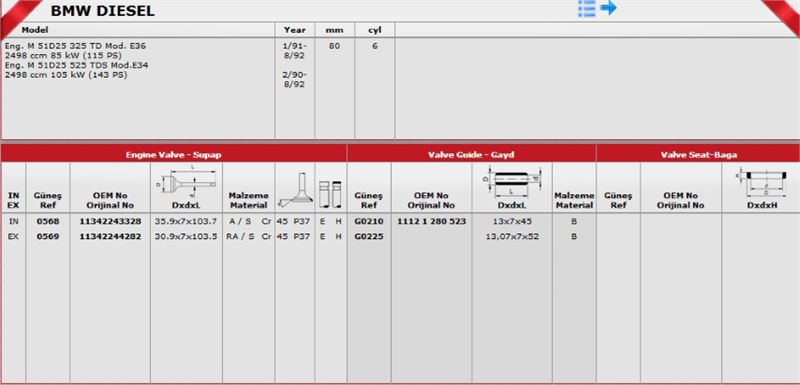This screenshot has height=385, width=800.
Task: Open valve reference 0569
Action: [47, 237]
